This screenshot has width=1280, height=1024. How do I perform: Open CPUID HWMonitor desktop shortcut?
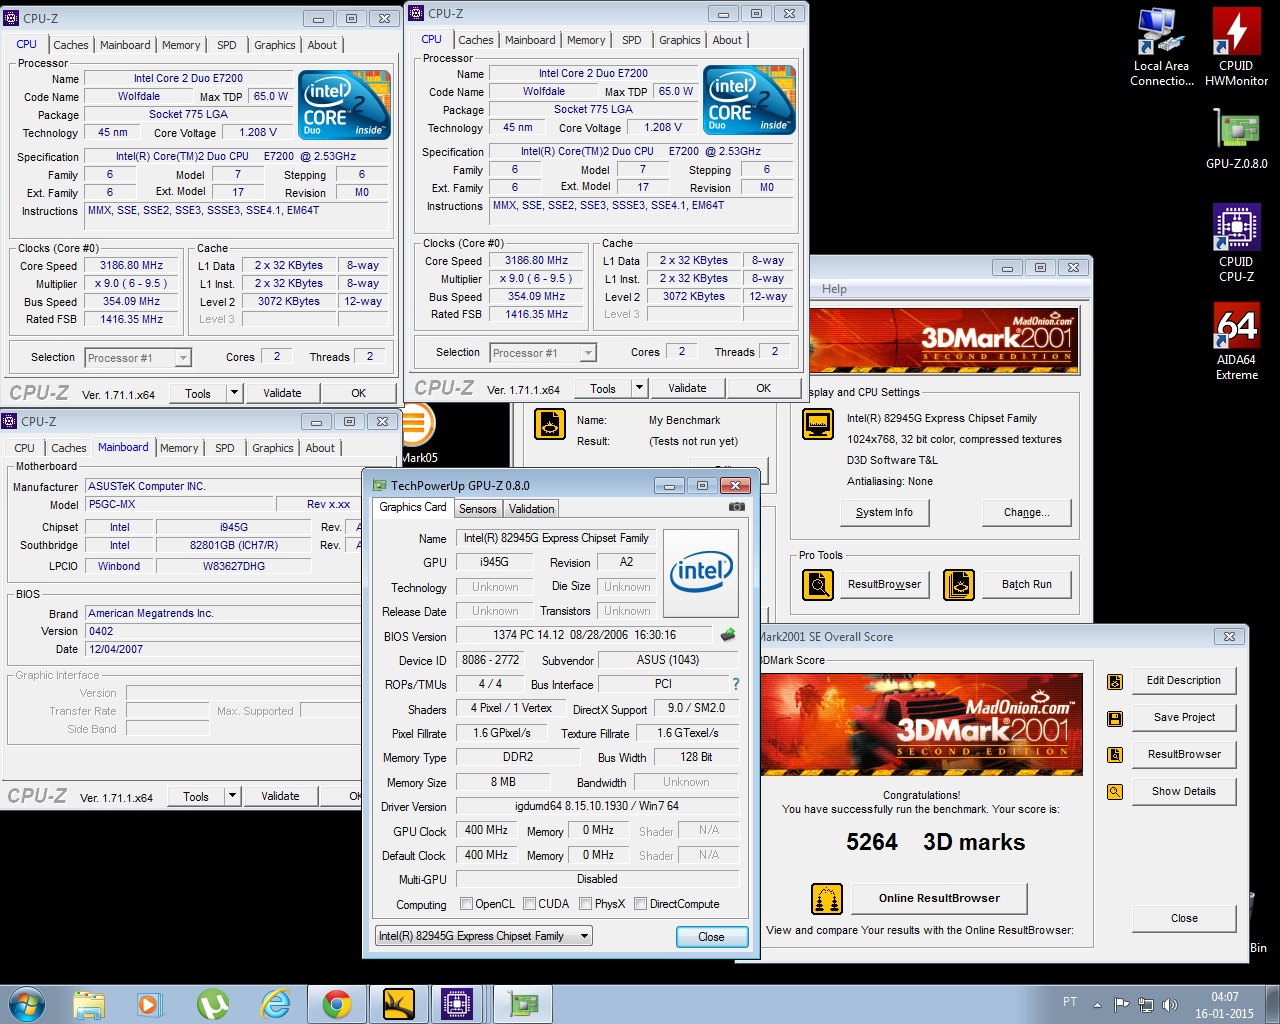(1236, 46)
